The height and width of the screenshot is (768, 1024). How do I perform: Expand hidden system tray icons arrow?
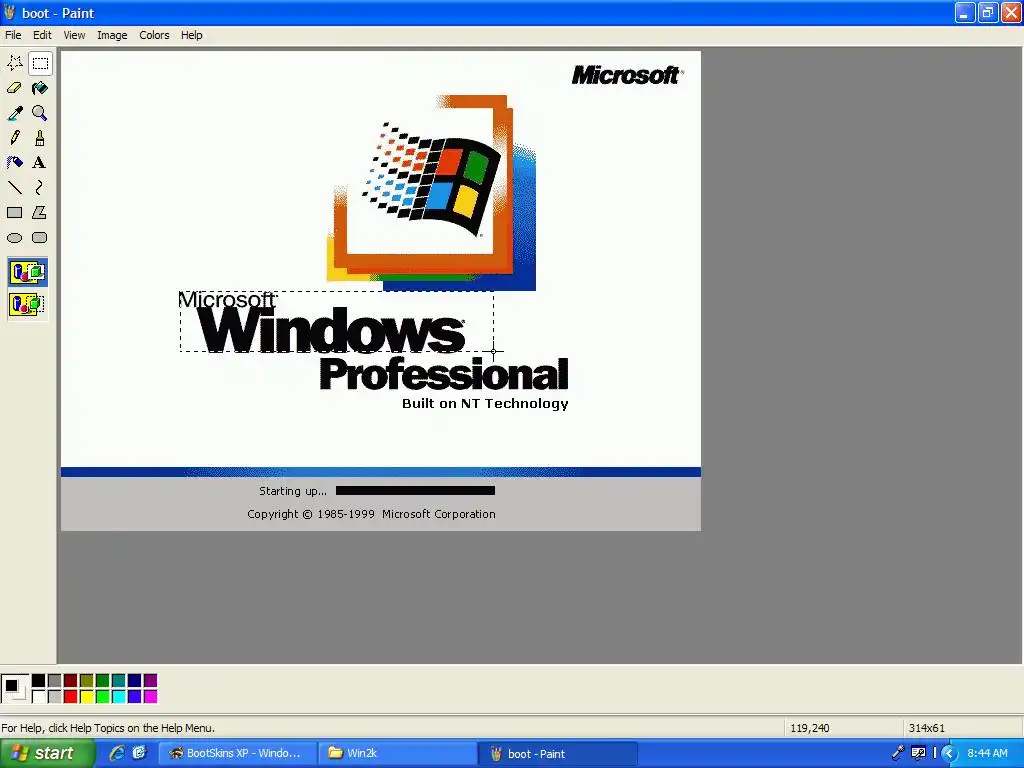pyautogui.click(x=949, y=754)
